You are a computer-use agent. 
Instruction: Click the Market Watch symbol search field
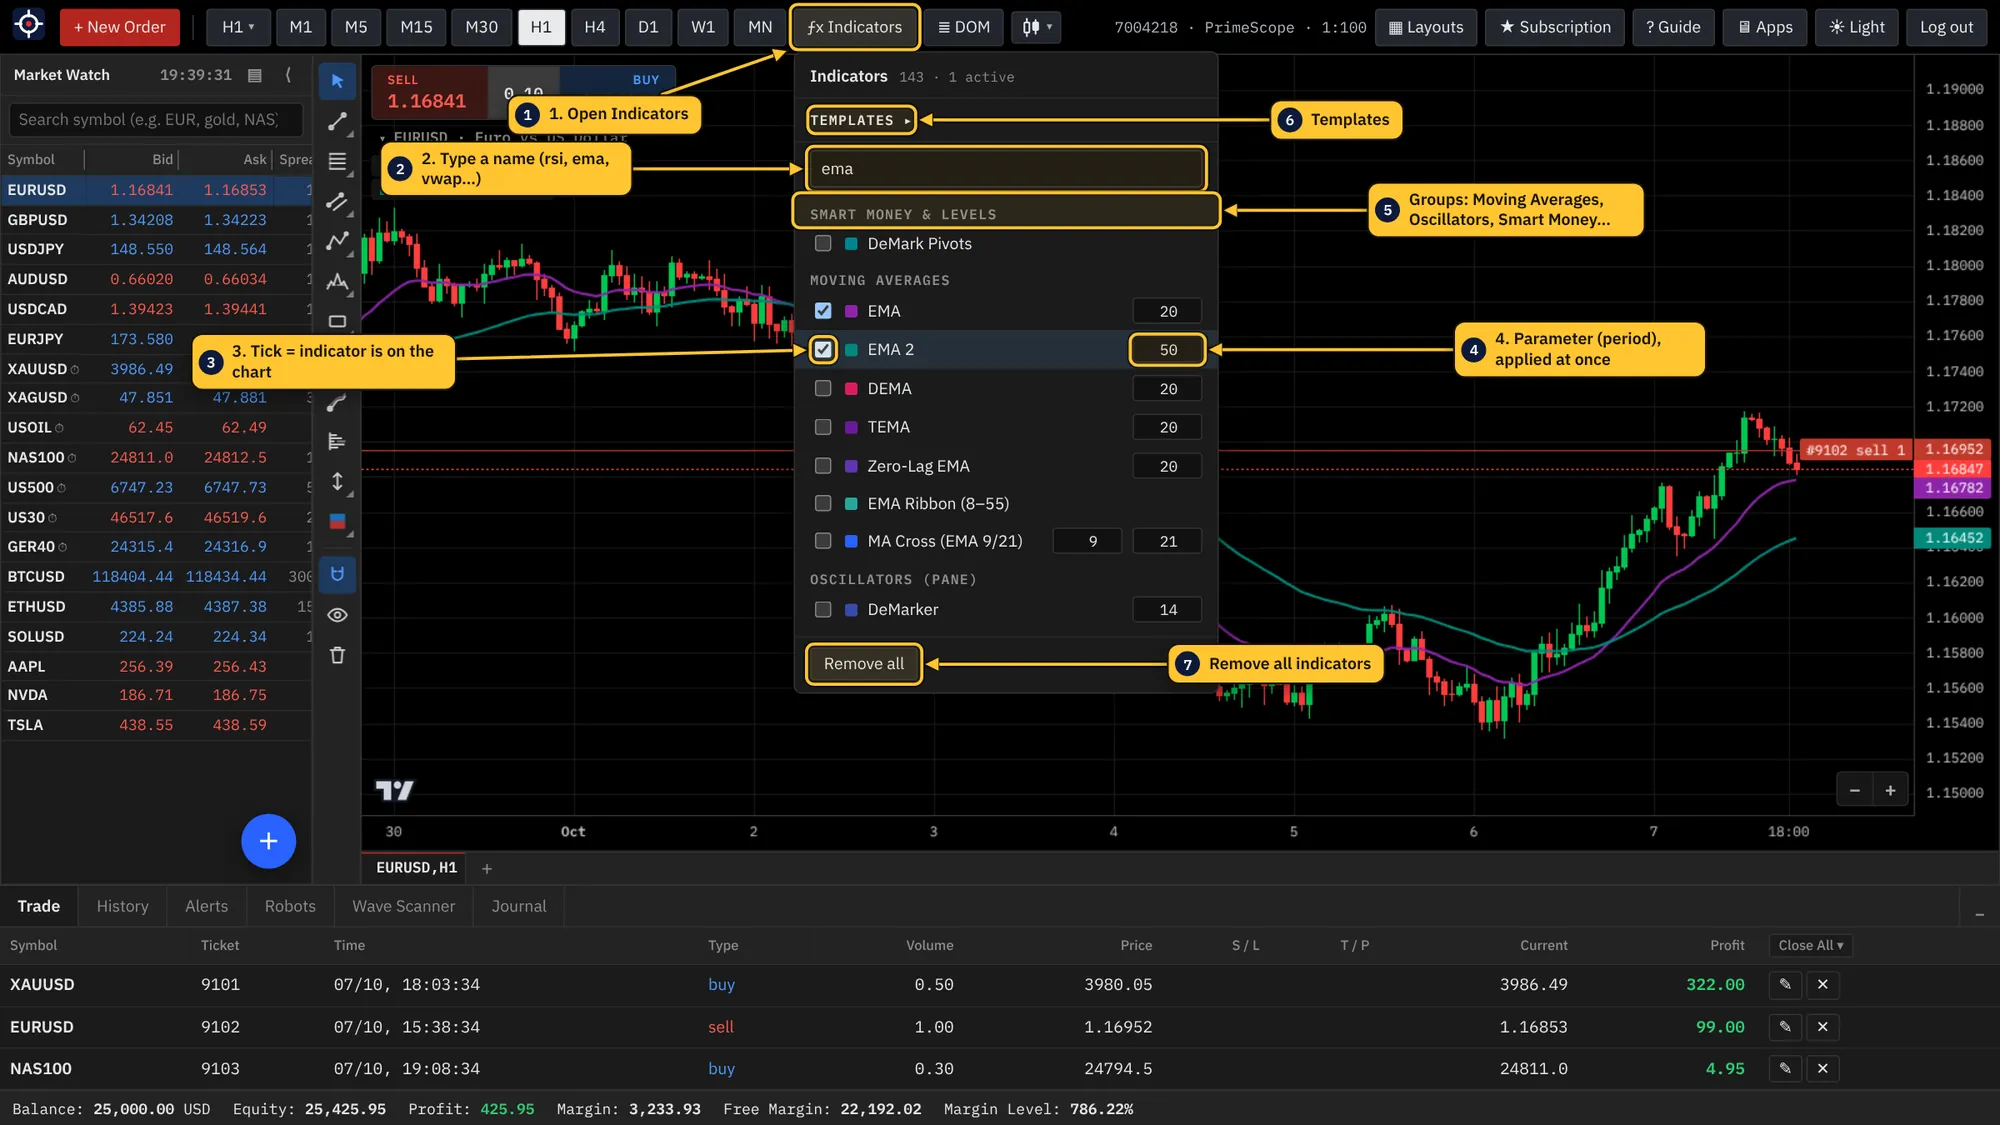pyautogui.click(x=156, y=120)
